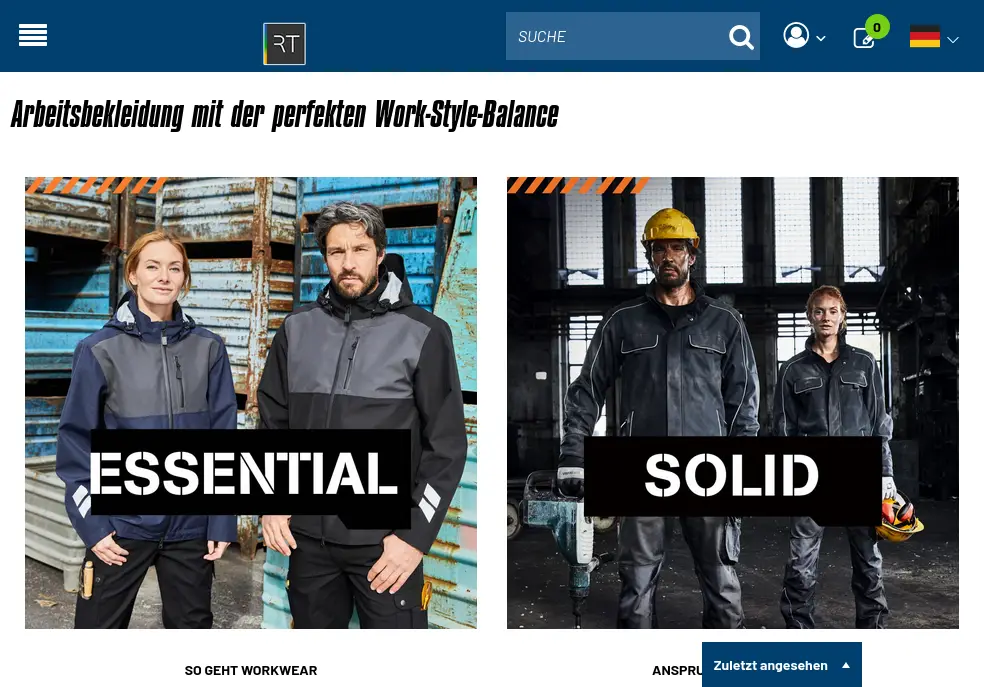The image size is (984, 687).
Task: Click into the Suche search field
Action: [616, 36]
